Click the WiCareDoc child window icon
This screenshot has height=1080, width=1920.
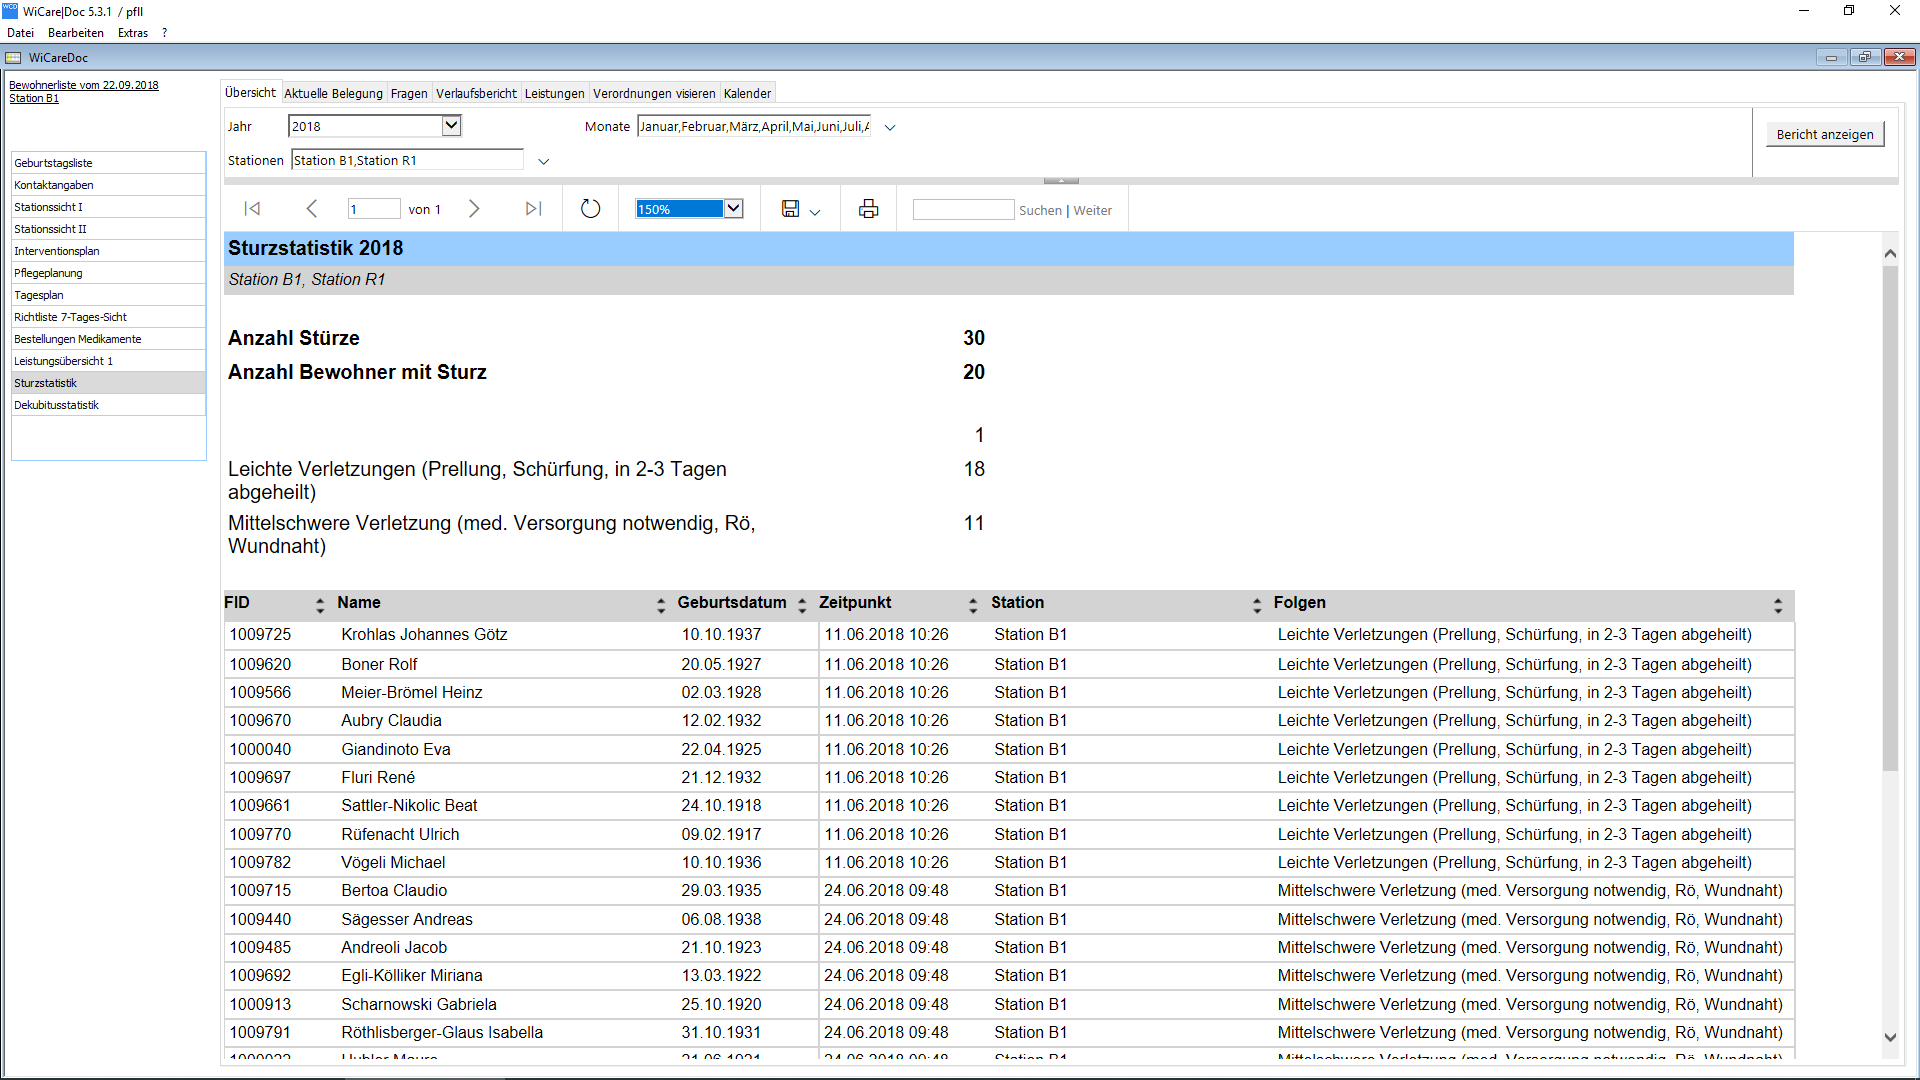[14, 58]
